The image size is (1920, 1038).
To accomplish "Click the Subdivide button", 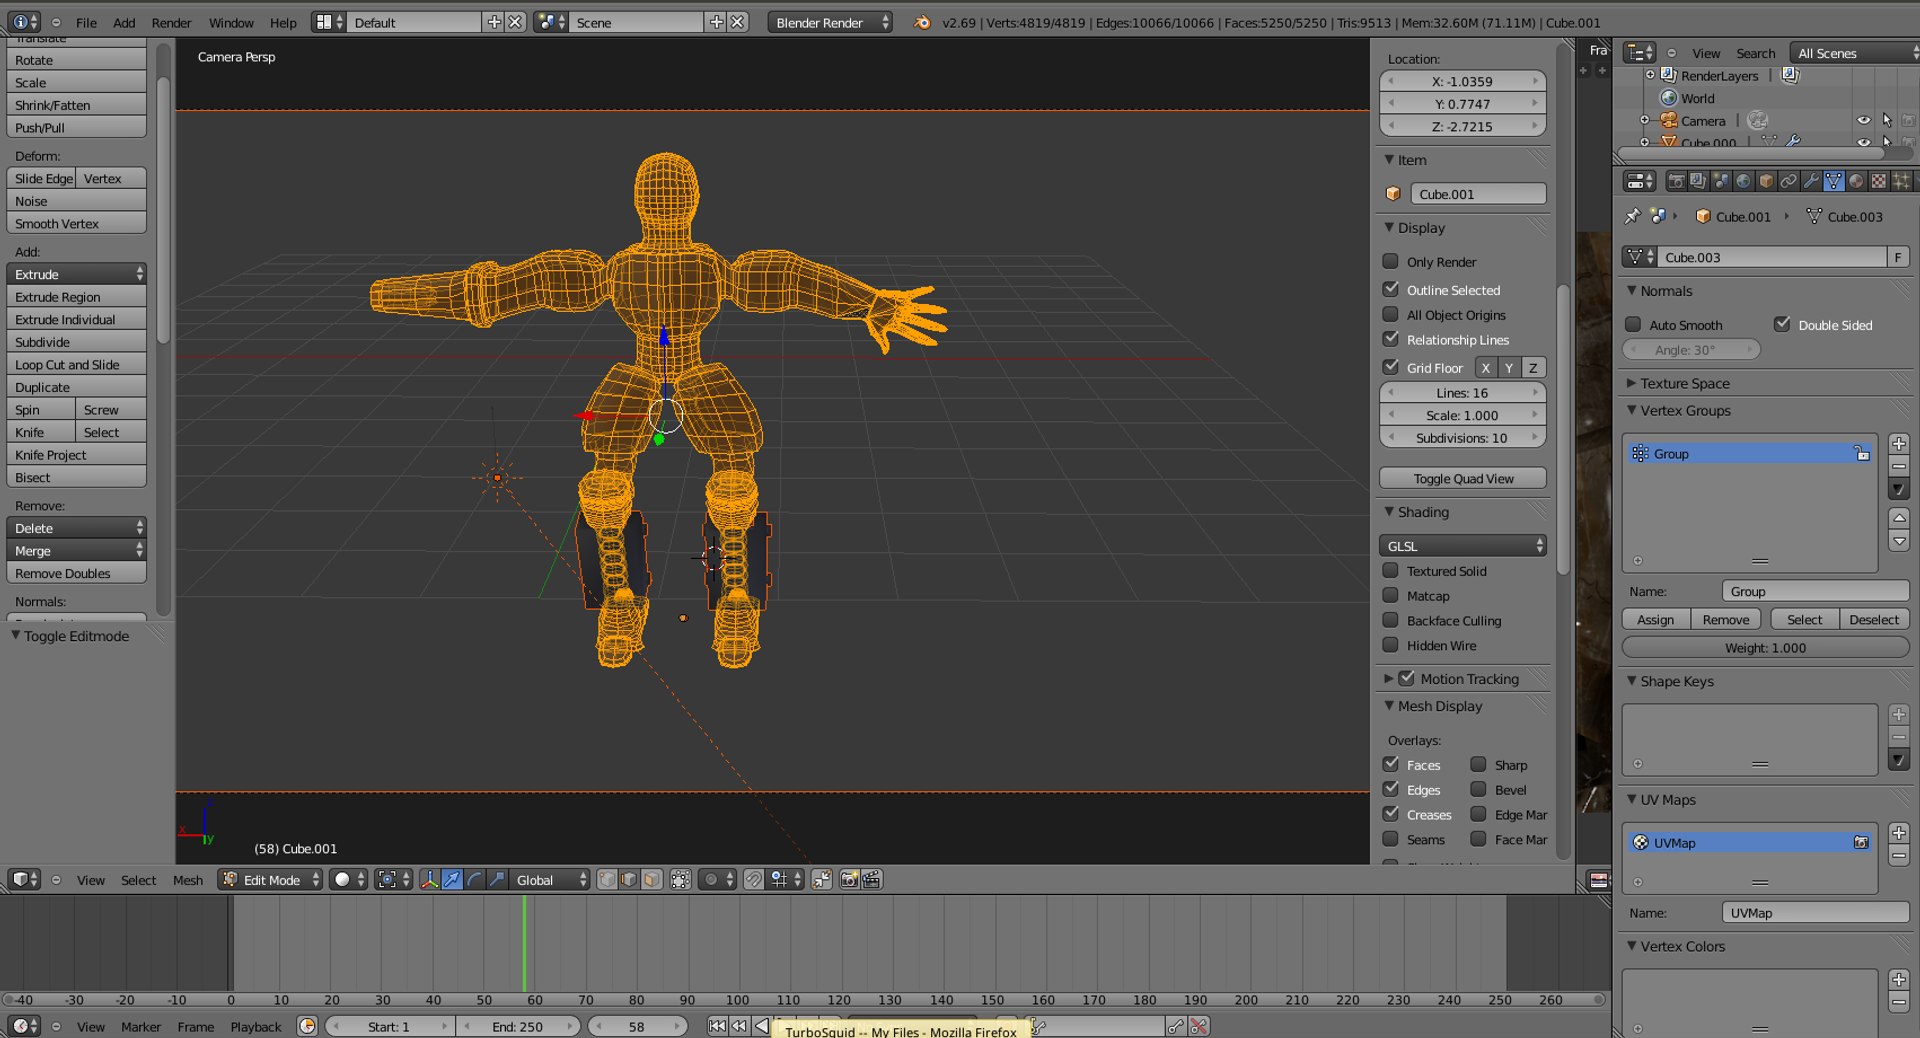I will click(x=76, y=342).
